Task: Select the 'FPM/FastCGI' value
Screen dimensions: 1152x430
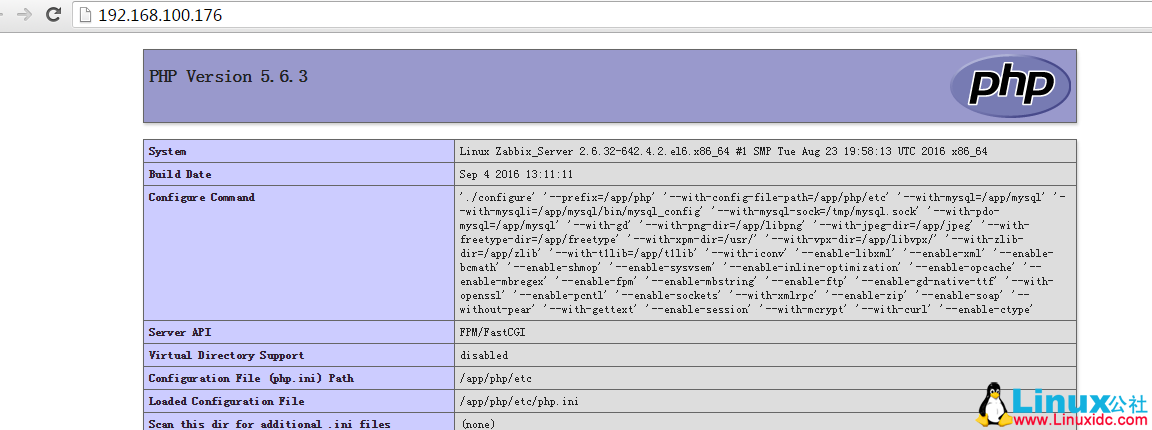Action: [x=492, y=332]
